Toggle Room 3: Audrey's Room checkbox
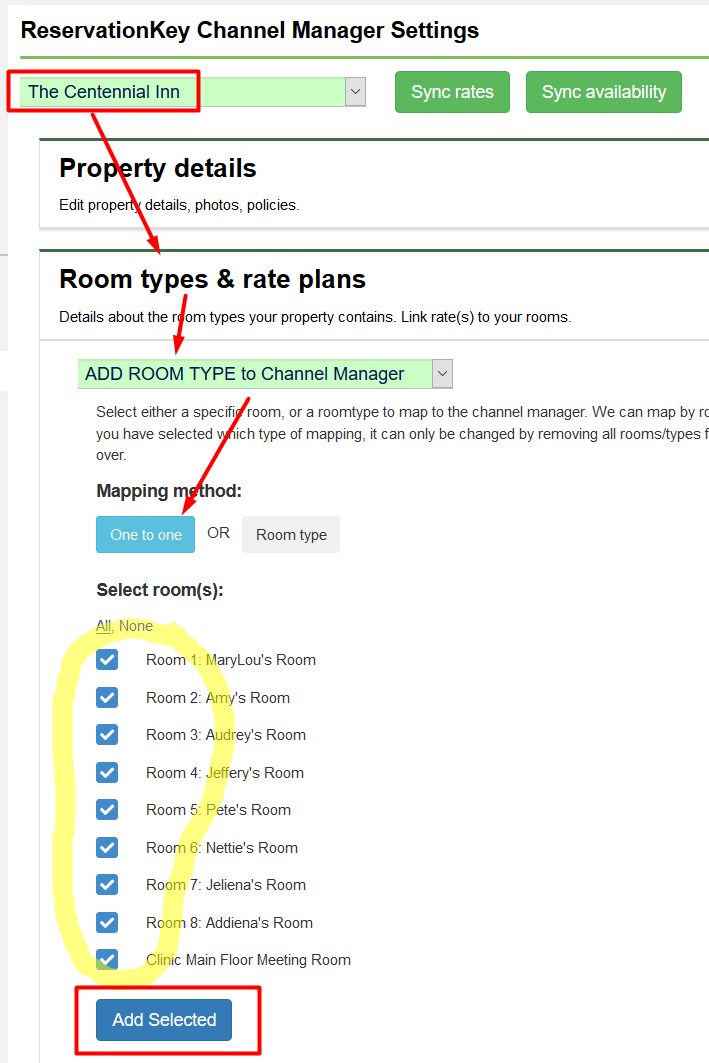This screenshot has width=709, height=1063. tap(107, 735)
